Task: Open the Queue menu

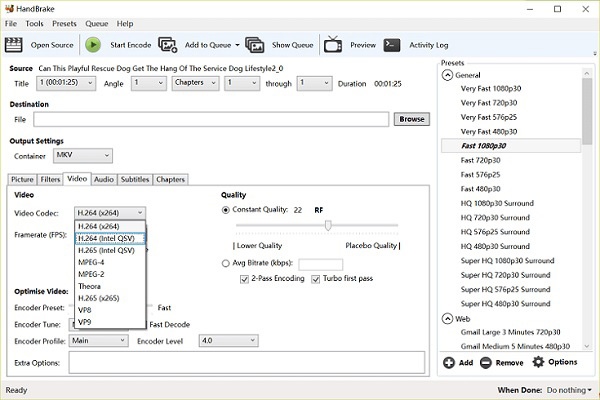Action: pos(96,24)
